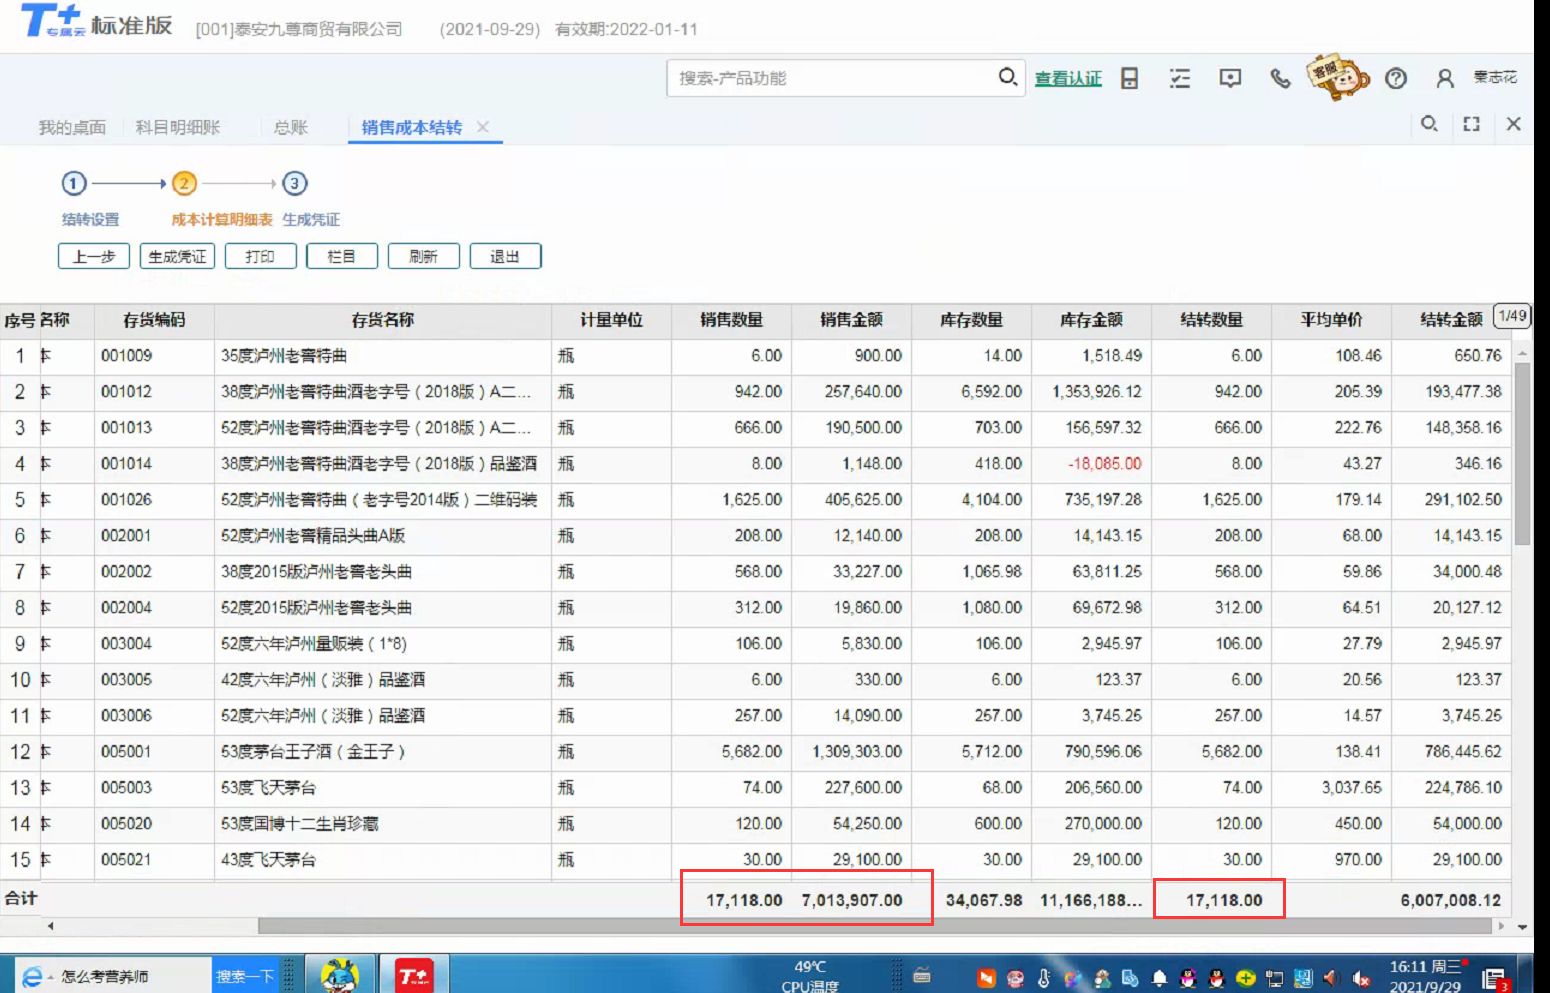Click the 上一步 button
Viewport: 1550px width, 993px height.
(x=94, y=256)
